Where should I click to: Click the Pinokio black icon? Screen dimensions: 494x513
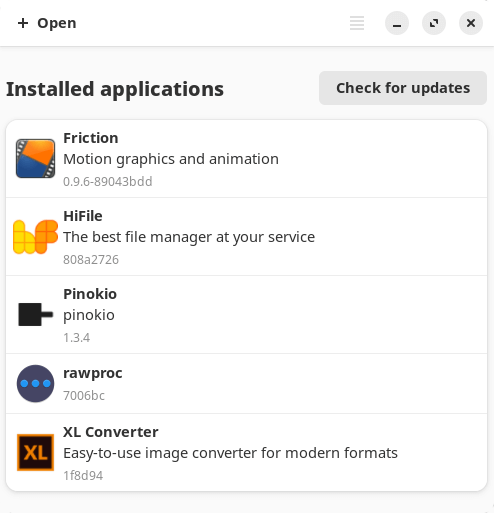(x=35, y=314)
